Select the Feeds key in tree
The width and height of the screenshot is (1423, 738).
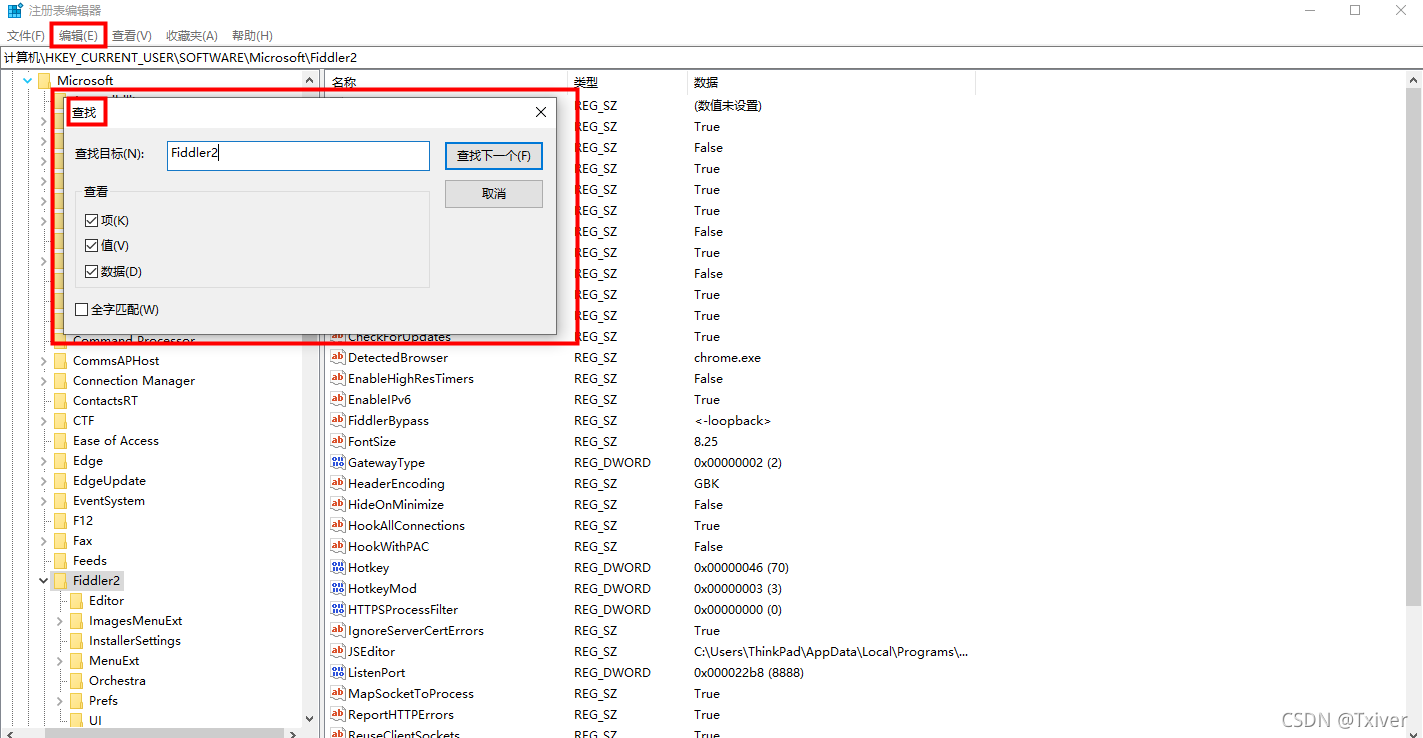tap(90, 560)
